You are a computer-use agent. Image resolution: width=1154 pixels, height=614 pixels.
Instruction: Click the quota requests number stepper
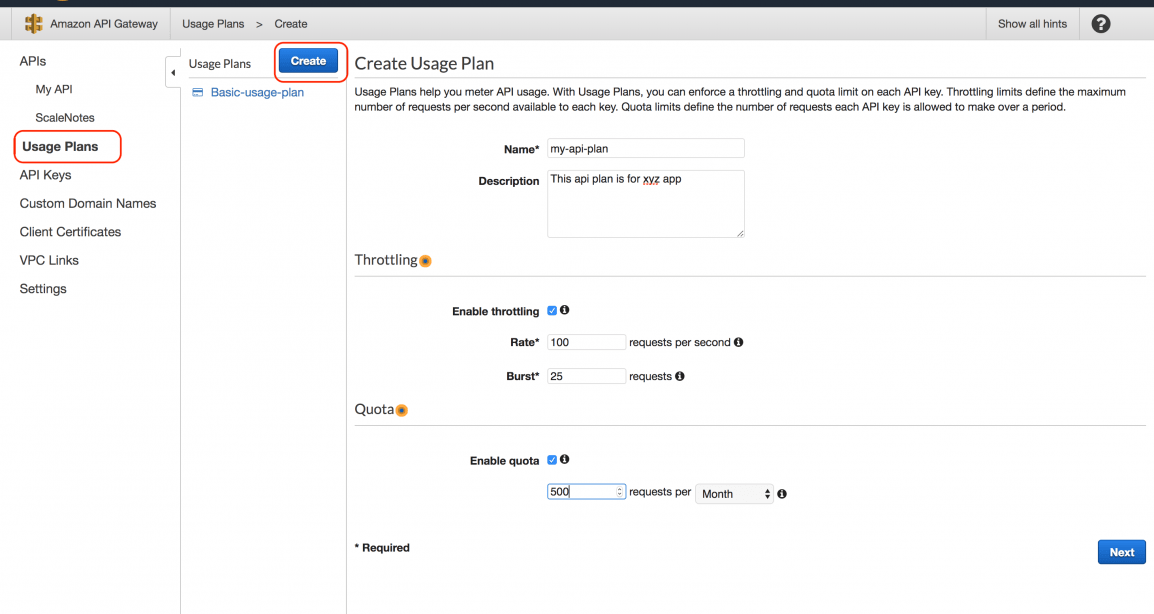[x=620, y=492]
